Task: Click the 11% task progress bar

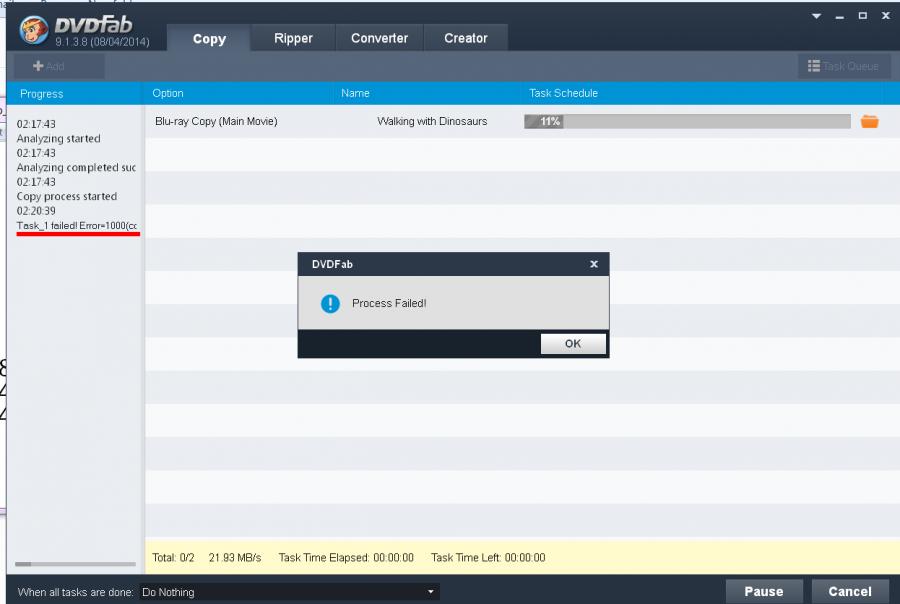Action: tap(687, 121)
